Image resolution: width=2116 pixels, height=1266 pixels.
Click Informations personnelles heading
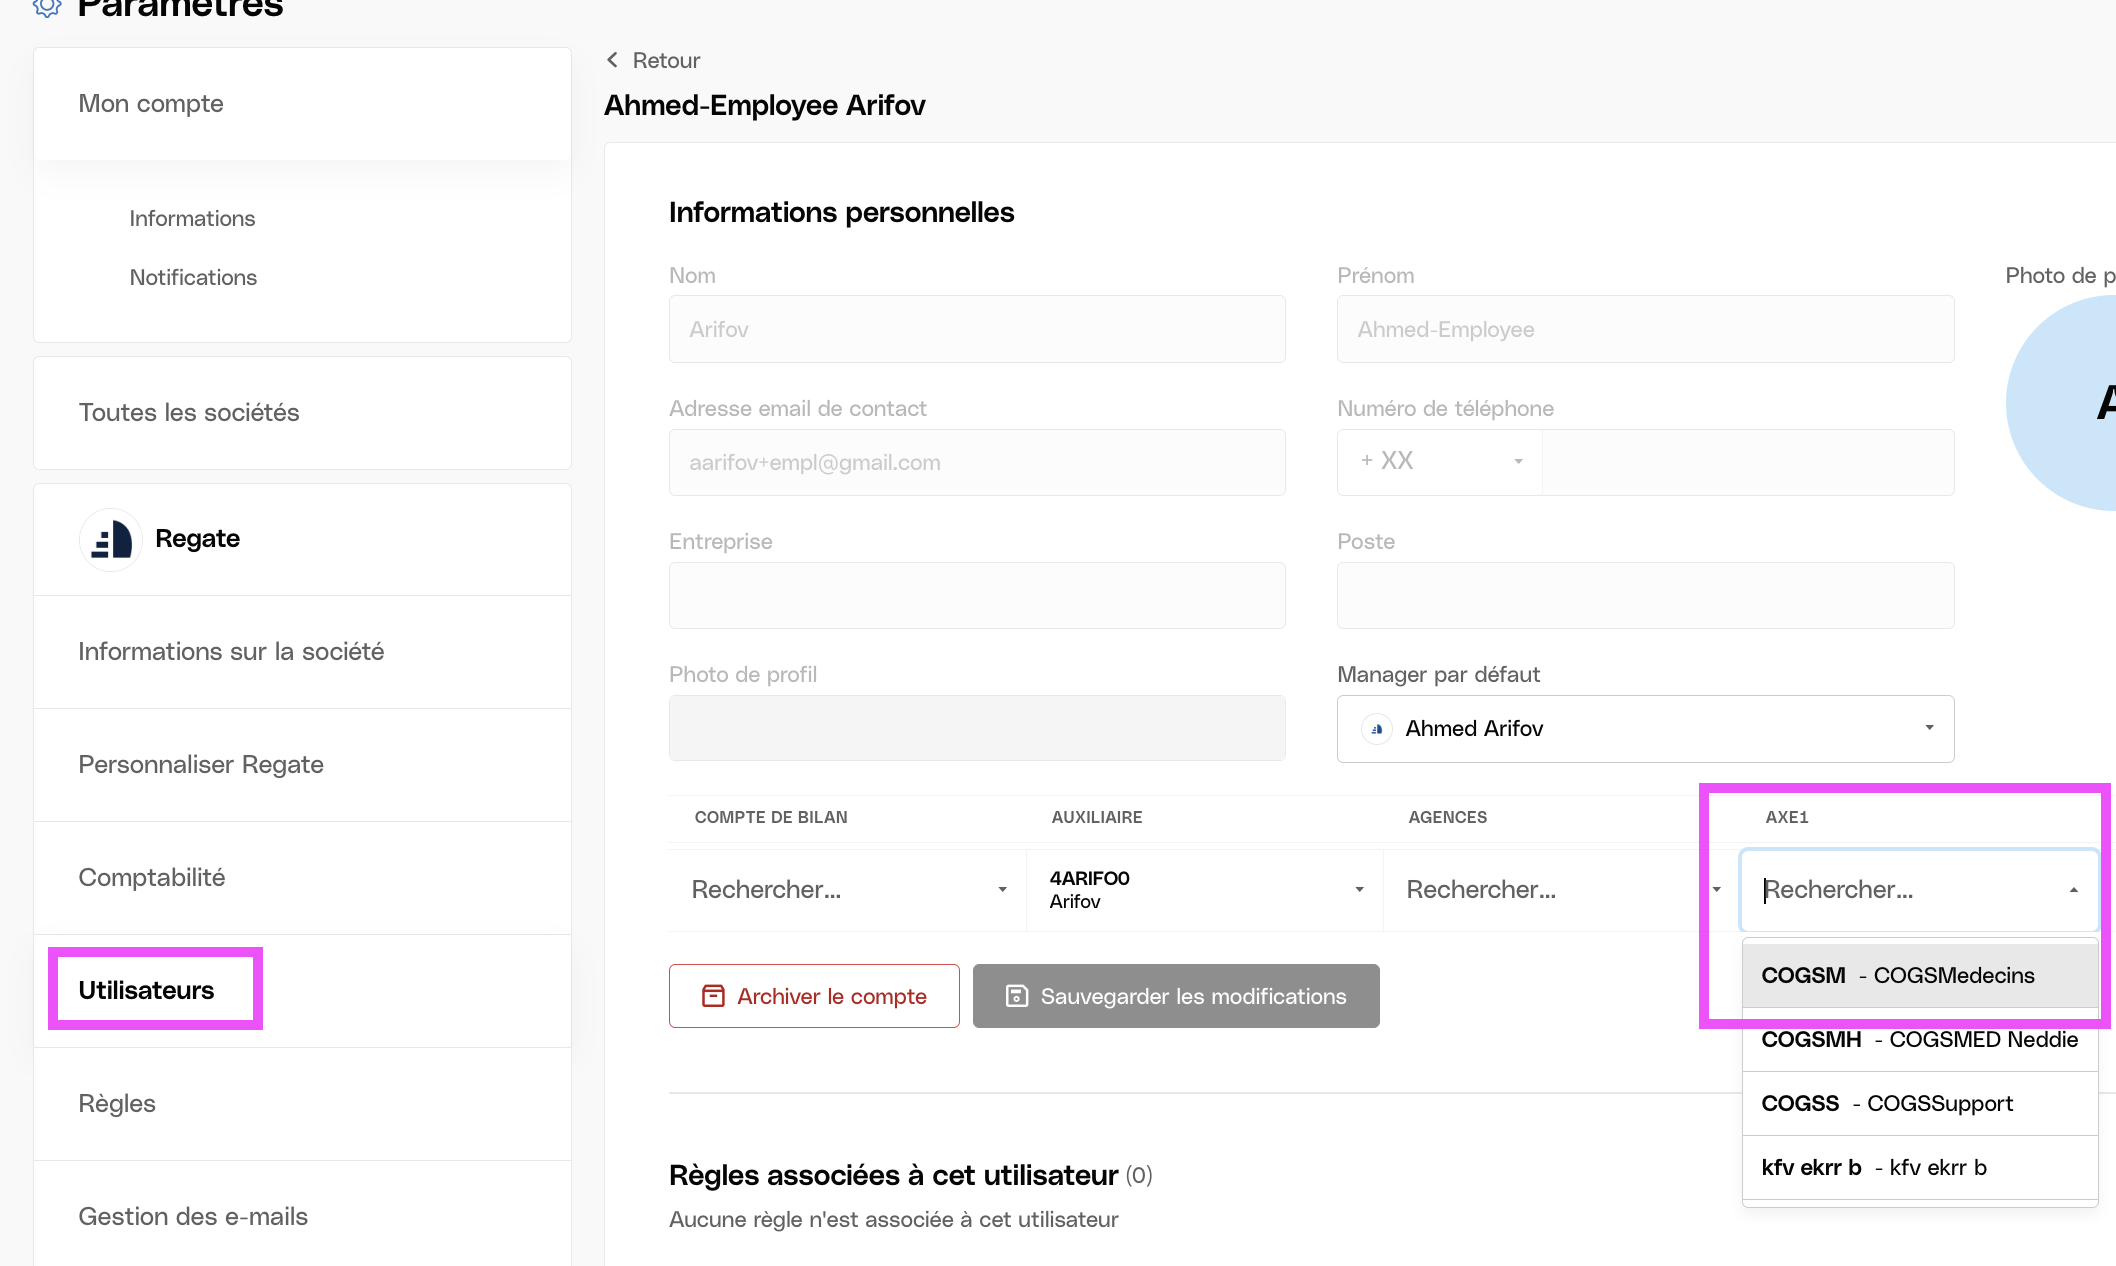[841, 213]
